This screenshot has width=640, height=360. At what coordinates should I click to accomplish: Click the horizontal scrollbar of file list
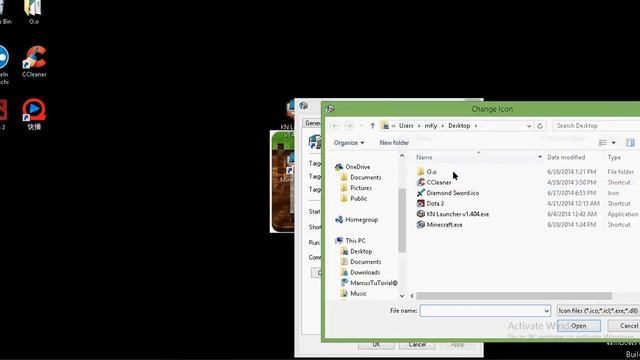click(x=514, y=296)
